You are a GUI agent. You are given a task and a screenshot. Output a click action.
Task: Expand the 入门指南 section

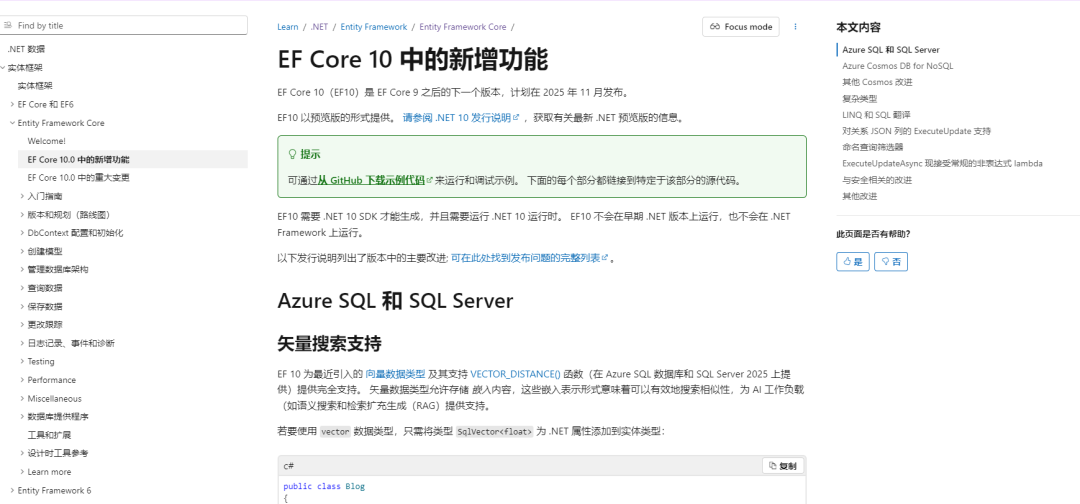pos(22,196)
